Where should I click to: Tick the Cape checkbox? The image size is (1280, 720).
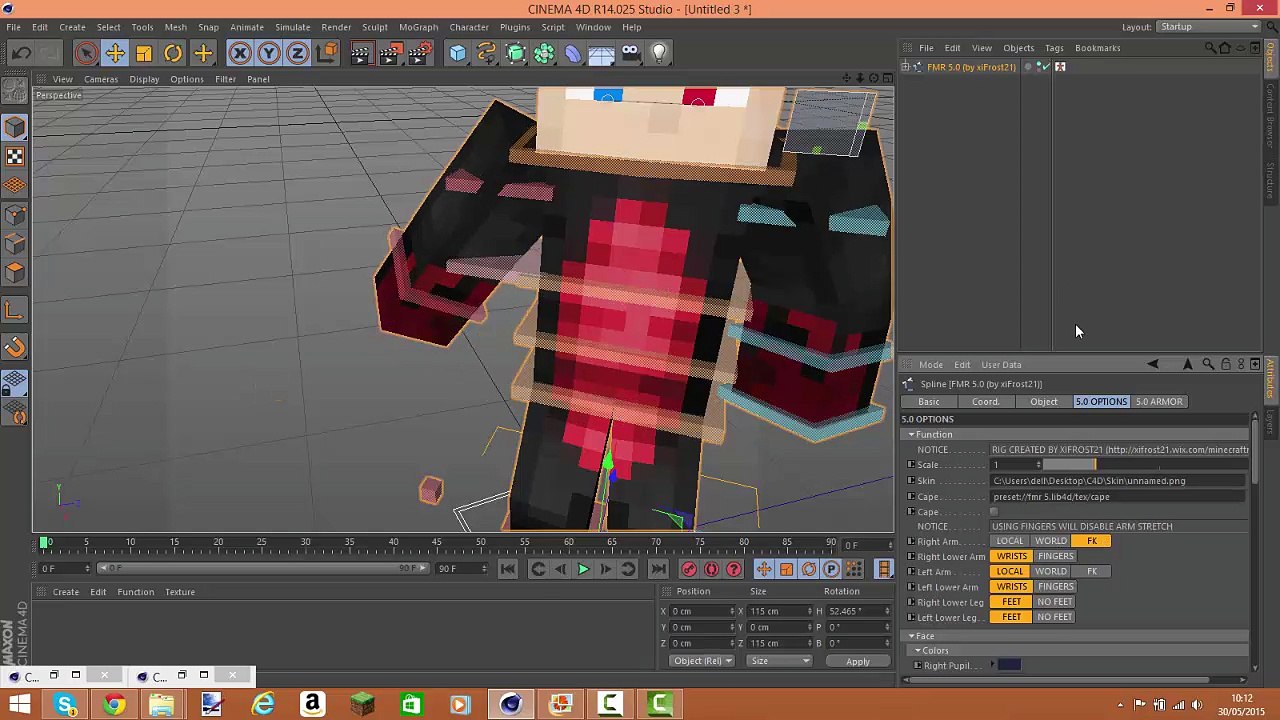pos(994,512)
